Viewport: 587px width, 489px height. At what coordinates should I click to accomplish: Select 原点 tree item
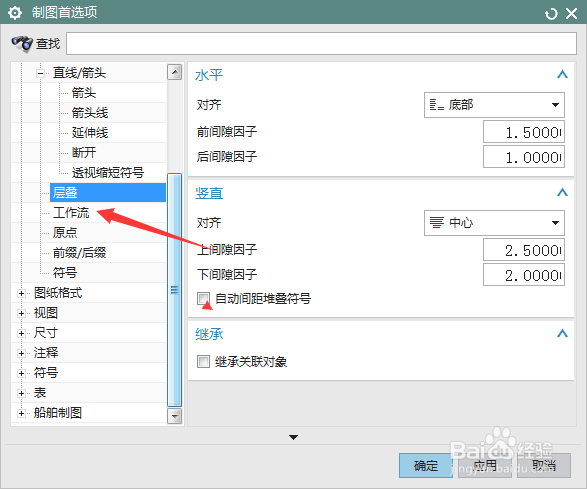tap(65, 233)
